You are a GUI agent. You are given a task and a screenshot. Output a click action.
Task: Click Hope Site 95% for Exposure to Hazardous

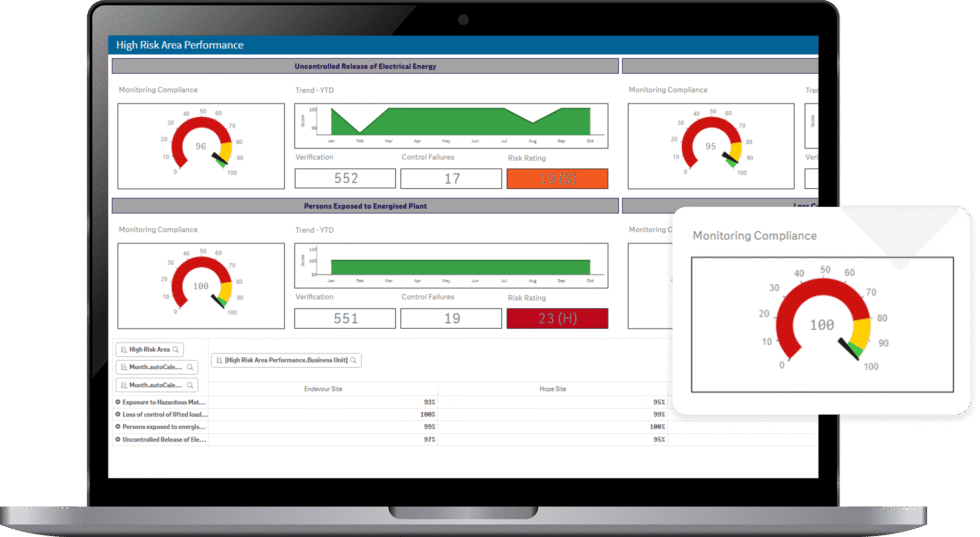point(659,402)
